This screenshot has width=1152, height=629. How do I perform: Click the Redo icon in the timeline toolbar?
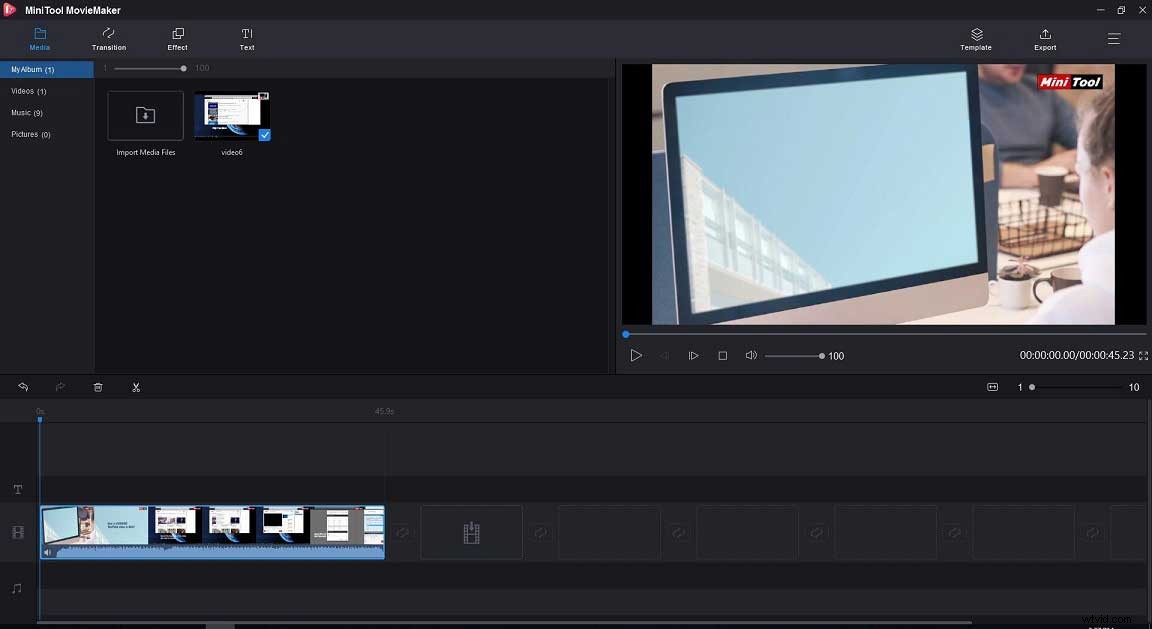(60, 387)
